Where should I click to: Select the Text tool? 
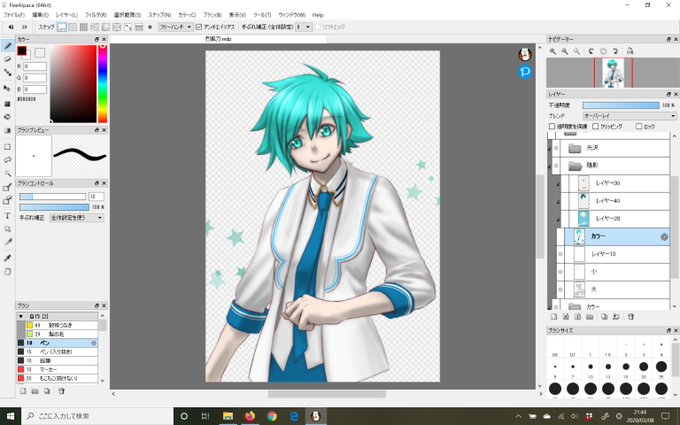[x=7, y=216]
